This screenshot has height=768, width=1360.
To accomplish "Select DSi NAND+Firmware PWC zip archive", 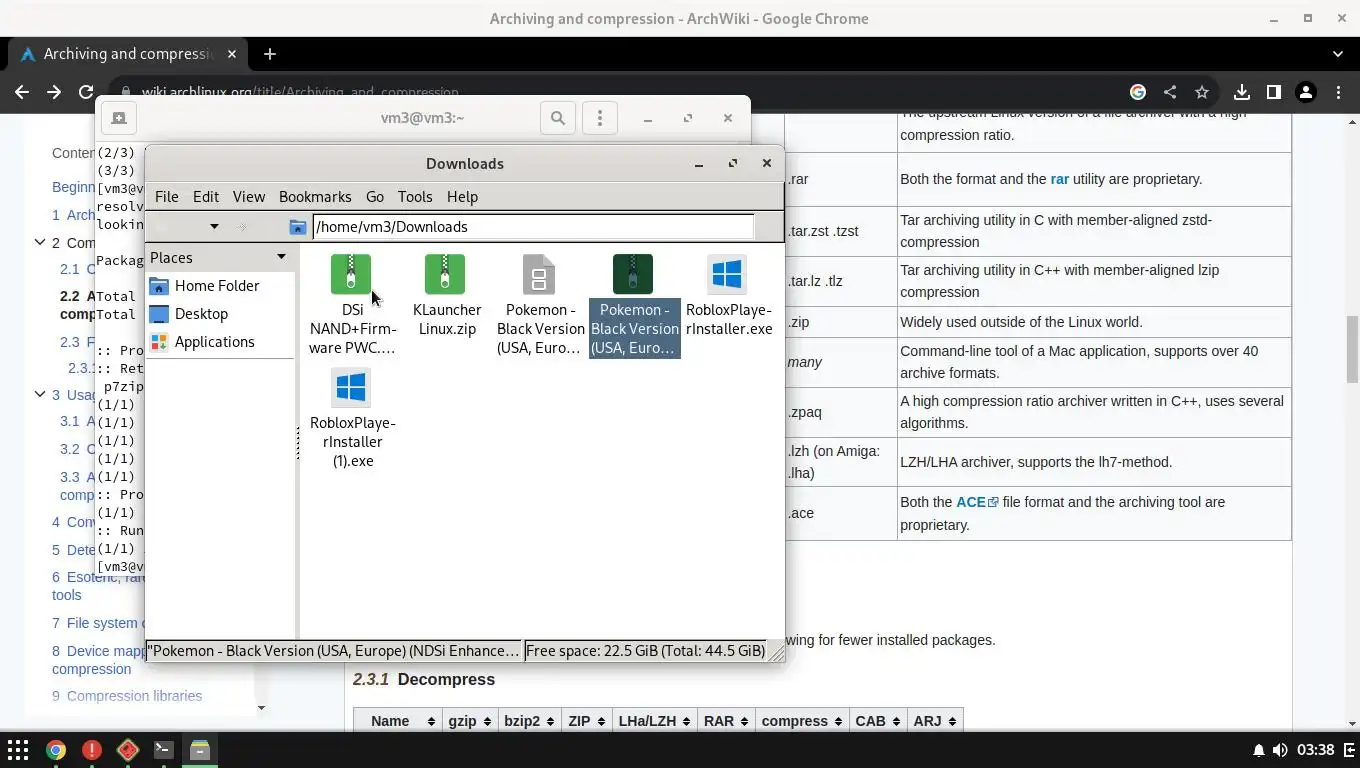I will pyautogui.click(x=352, y=305).
